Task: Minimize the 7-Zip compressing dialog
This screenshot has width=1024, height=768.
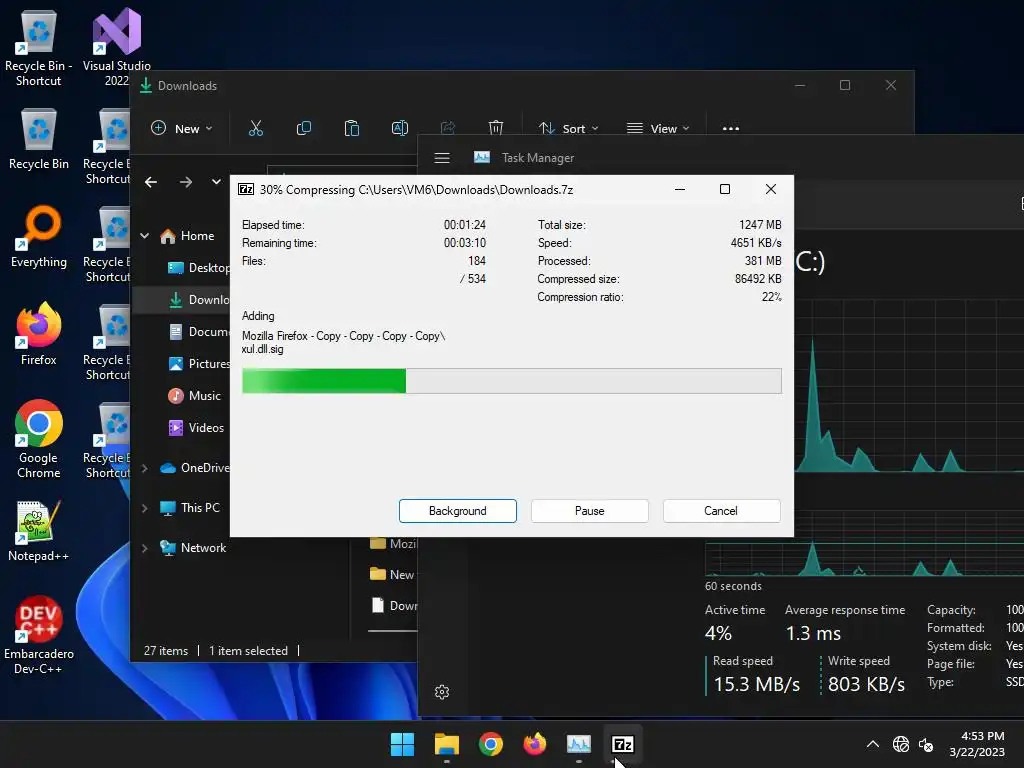Action: pos(680,189)
